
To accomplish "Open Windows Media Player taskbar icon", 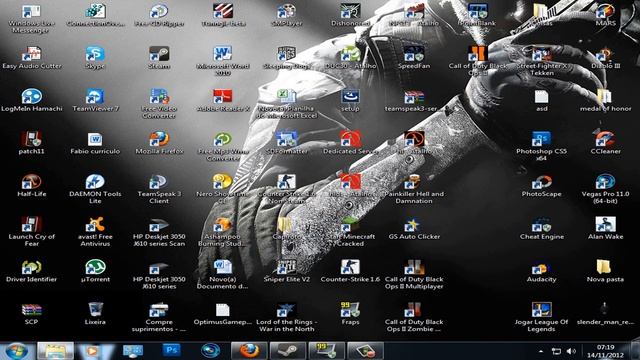I will pos(92,351).
